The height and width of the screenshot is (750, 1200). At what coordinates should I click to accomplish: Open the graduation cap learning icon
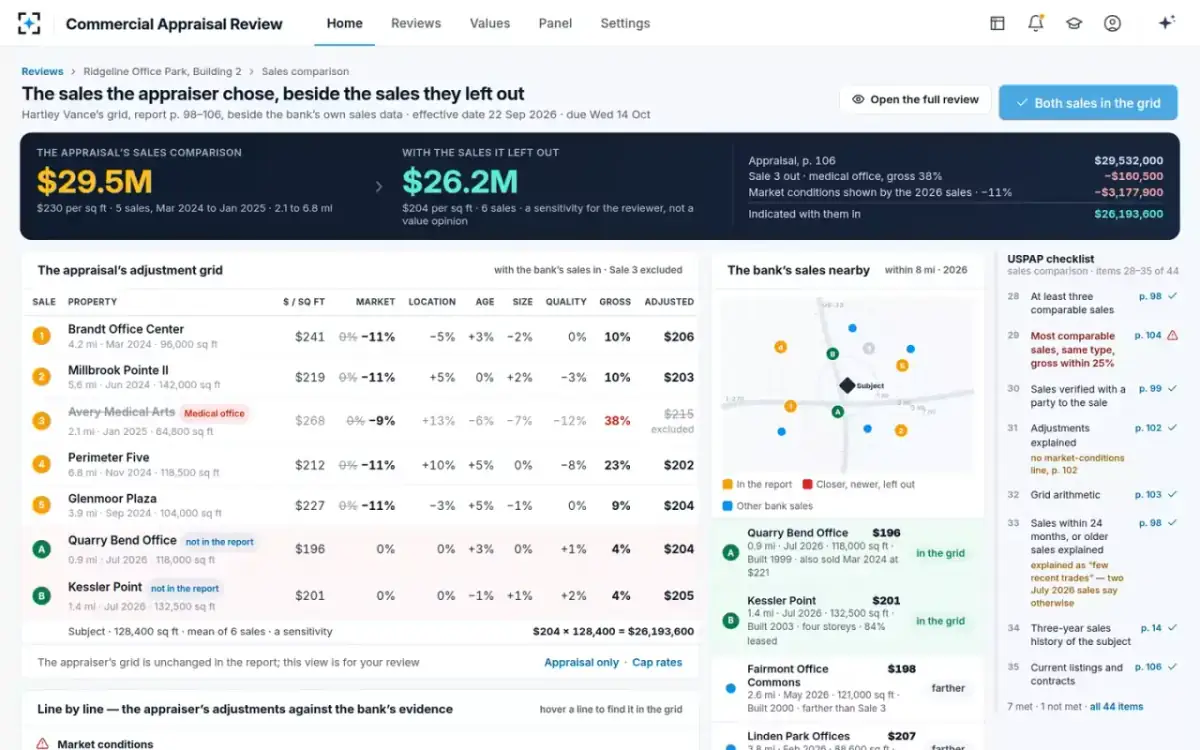click(x=1074, y=23)
